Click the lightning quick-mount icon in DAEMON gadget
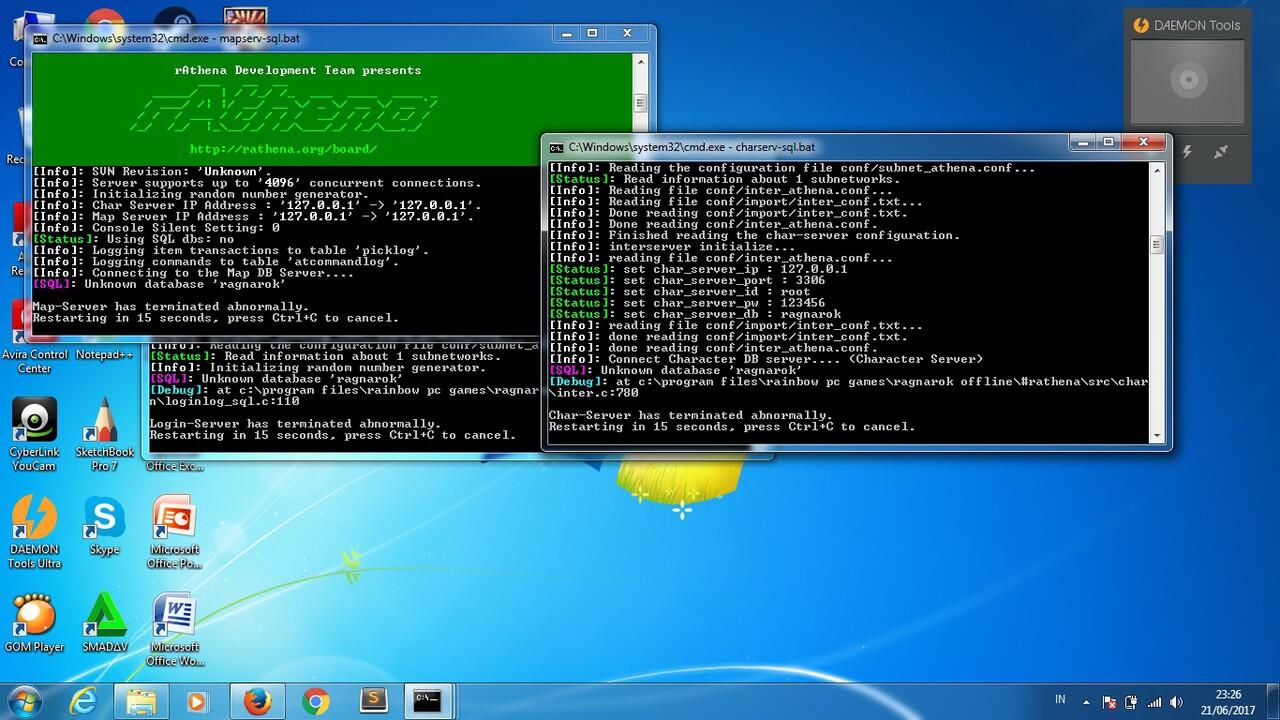Image resolution: width=1280 pixels, height=720 pixels. pyautogui.click(x=1187, y=152)
